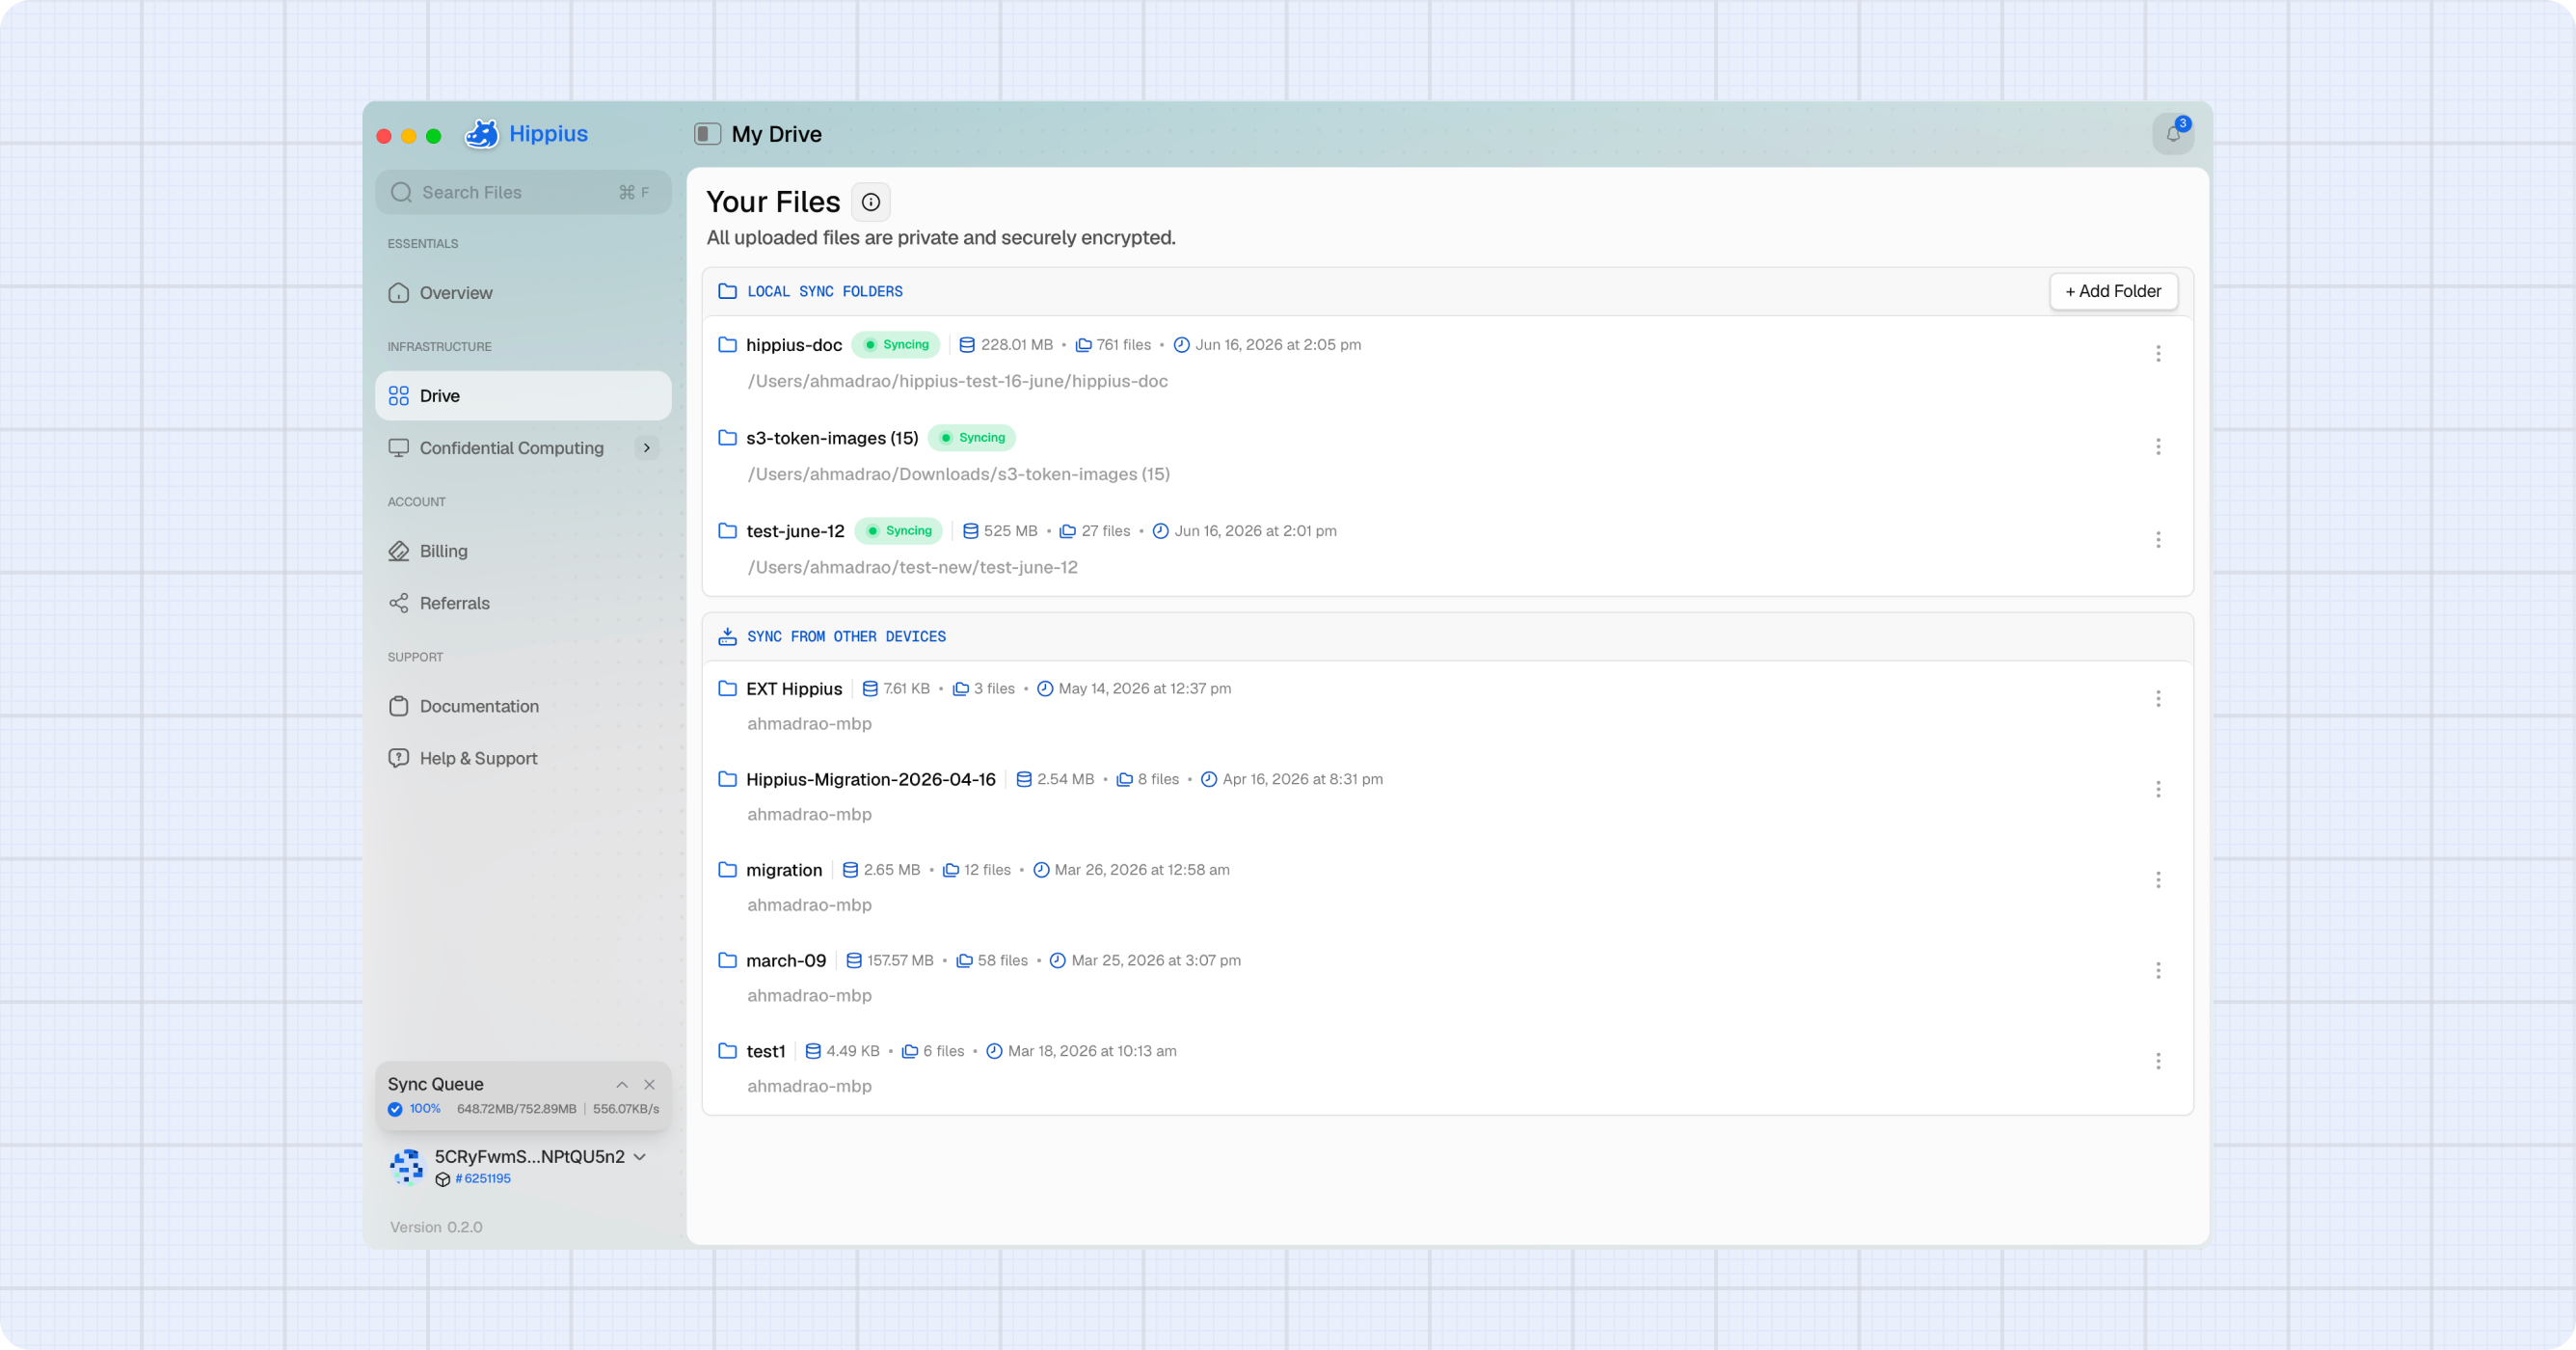Open options menu for EXT Hippius
2576x1350 pixels.
click(x=2158, y=698)
